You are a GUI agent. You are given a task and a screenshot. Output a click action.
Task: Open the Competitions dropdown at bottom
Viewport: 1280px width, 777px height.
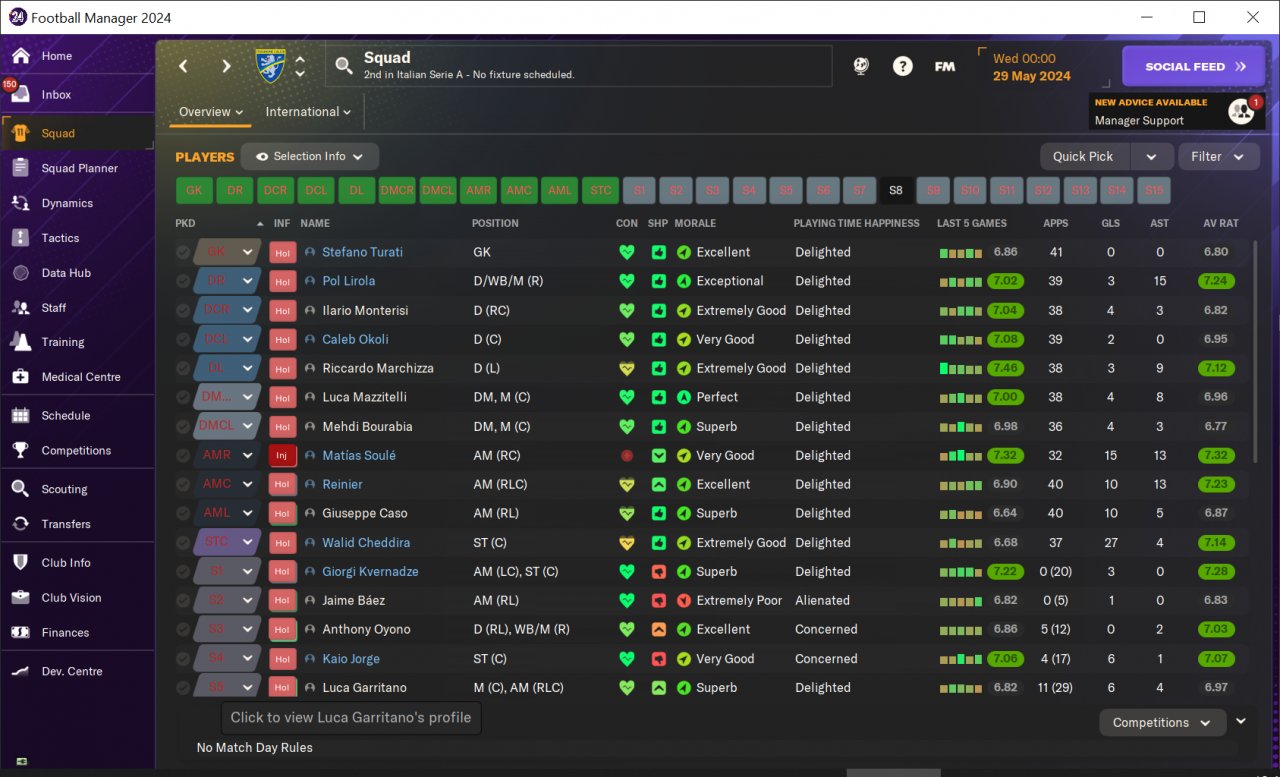pos(1162,723)
